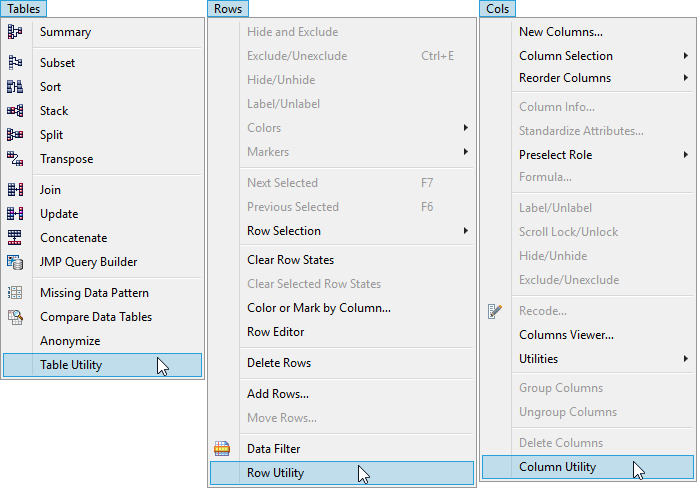The image size is (697, 488).
Task: Choose Table Utility menu entry
Action: pyautogui.click(x=71, y=365)
